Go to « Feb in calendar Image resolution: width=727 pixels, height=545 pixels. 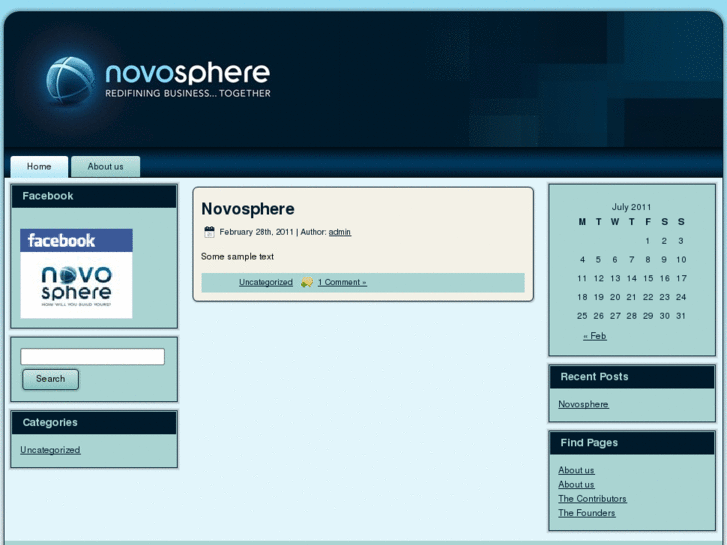point(594,336)
